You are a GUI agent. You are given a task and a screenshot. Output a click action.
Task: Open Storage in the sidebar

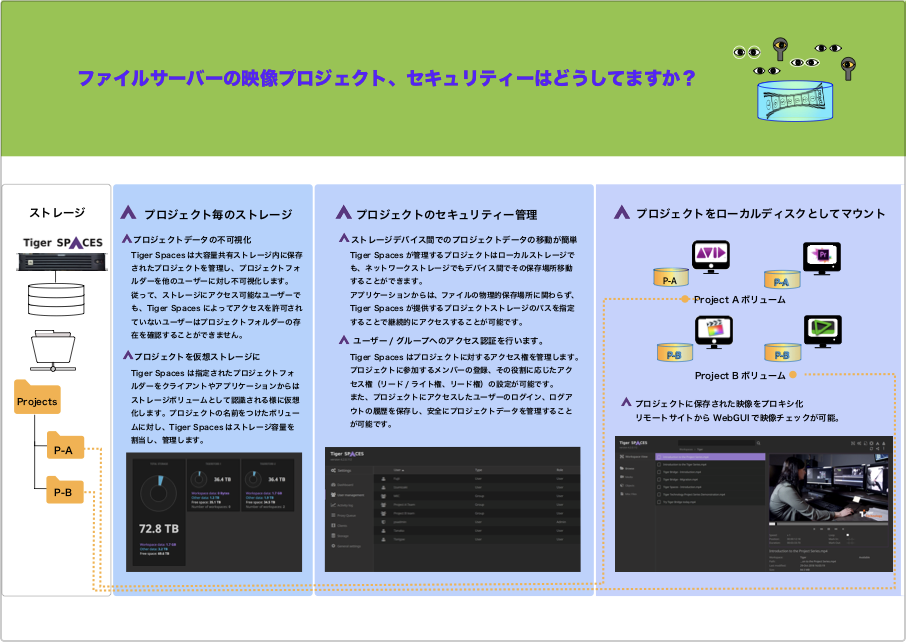(x=340, y=536)
